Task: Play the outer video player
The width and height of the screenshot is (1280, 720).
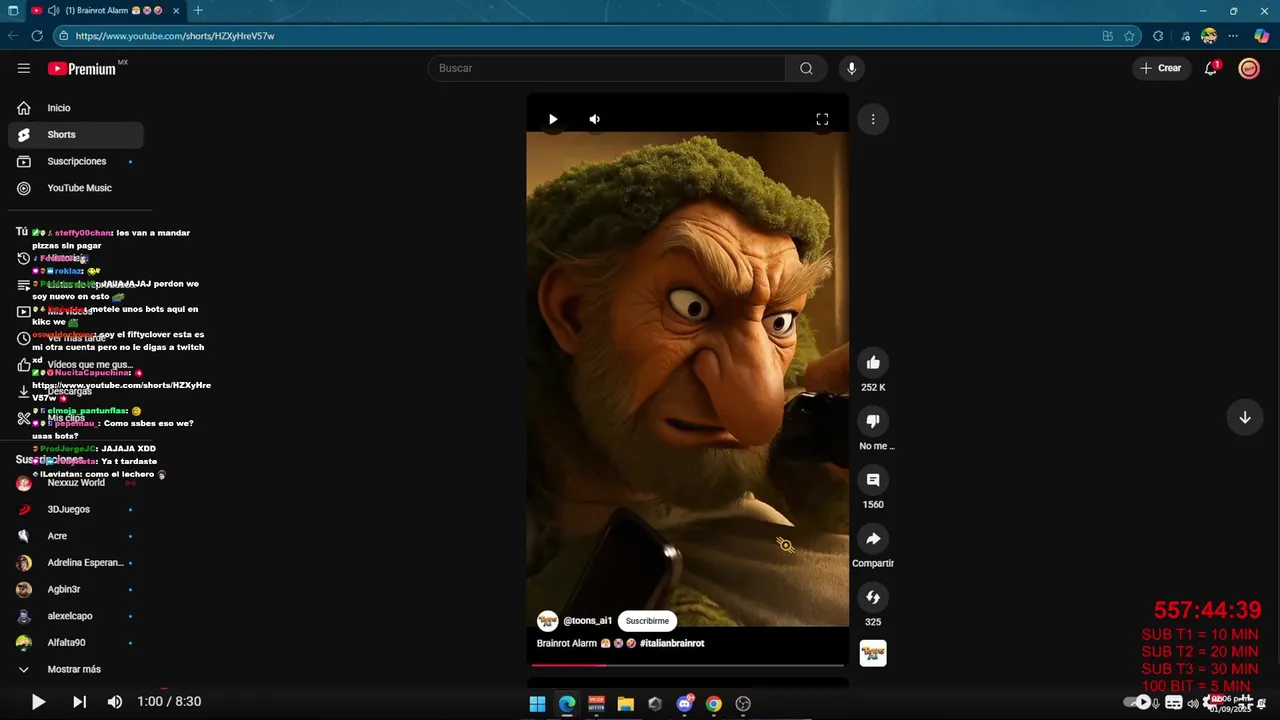Action: click(38, 702)
